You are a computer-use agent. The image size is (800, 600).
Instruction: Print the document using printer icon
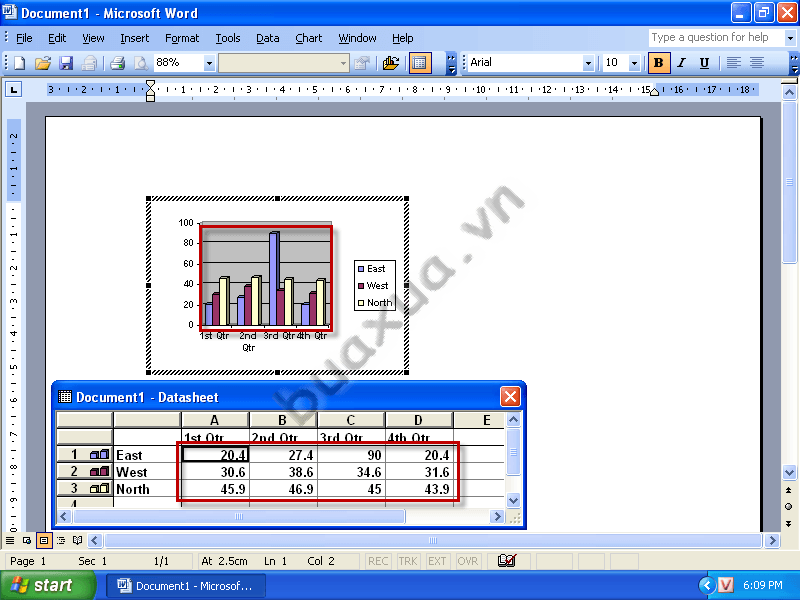[117, 63]
